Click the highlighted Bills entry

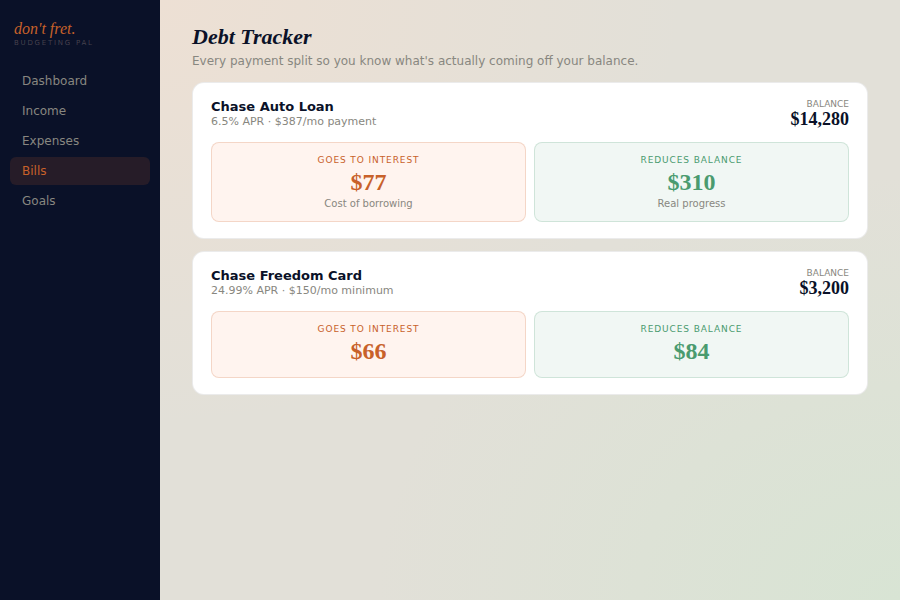click(34, 170)
